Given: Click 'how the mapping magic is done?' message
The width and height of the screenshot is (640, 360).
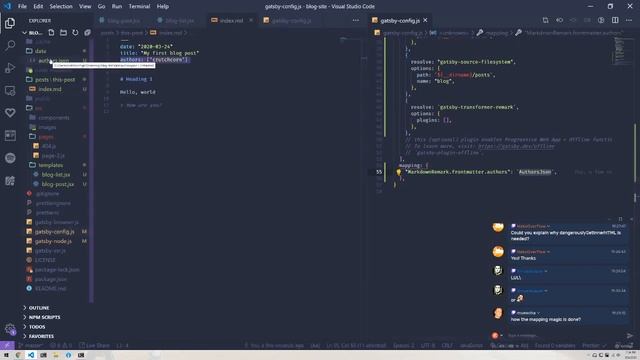Looking at the screenshot, I should [x=546, y=320].
